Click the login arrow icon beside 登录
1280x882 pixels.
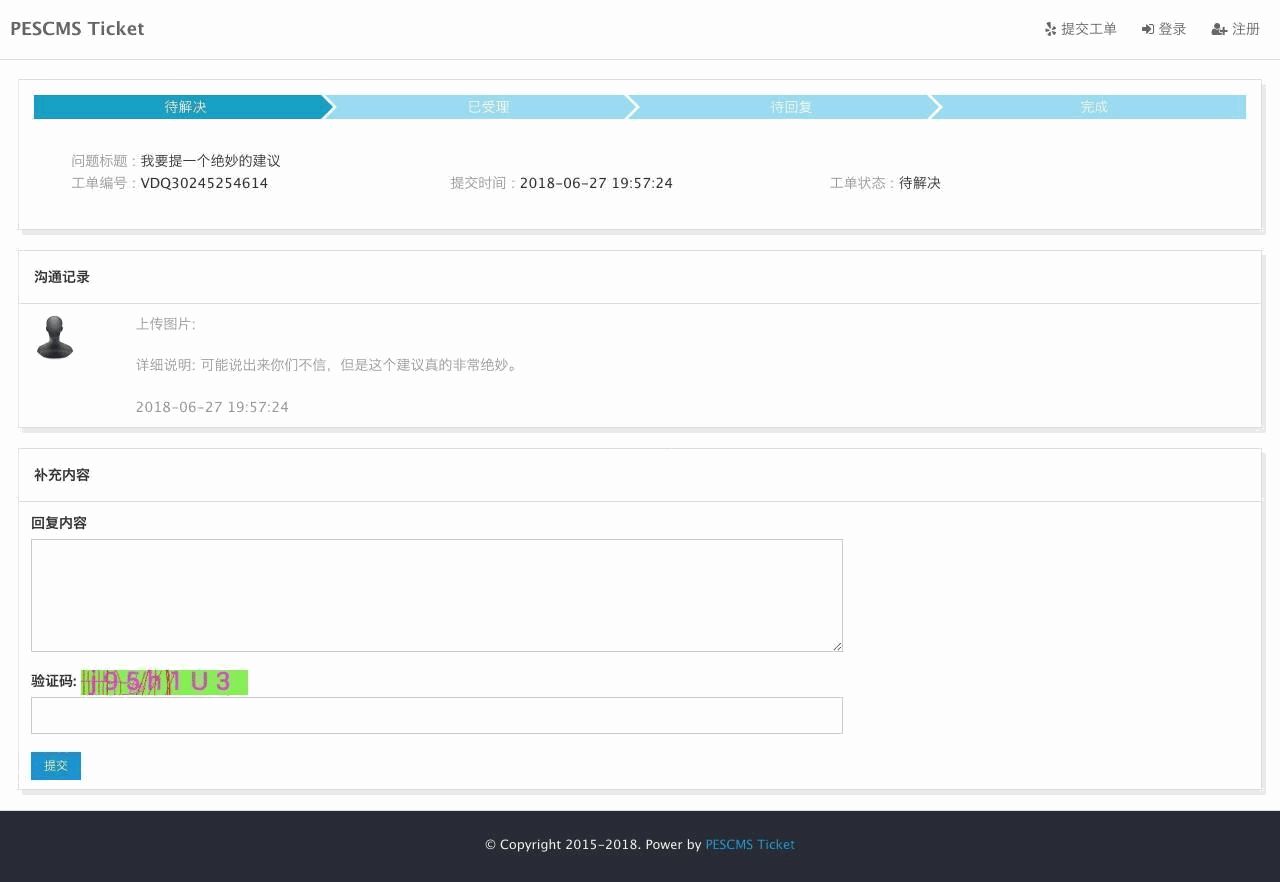coord(1148,30)
